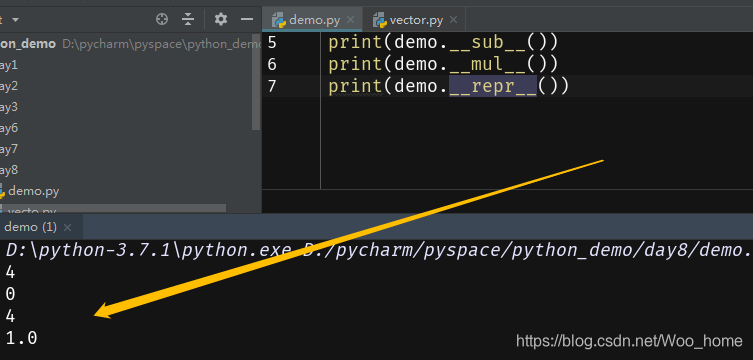Image resolution: width=753 pixels, height=360 pixels.
Task: Click the __mul__ call on line 6
Action: coord(488,64)
